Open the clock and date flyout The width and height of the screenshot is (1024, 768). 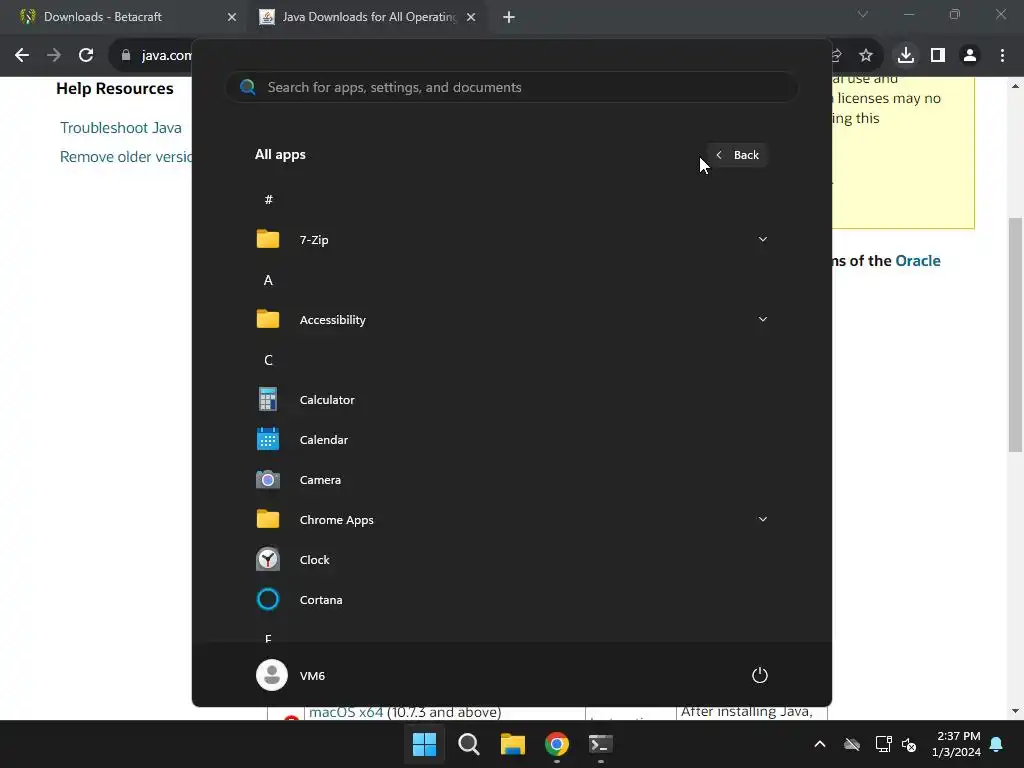click(x=956, y=744)
